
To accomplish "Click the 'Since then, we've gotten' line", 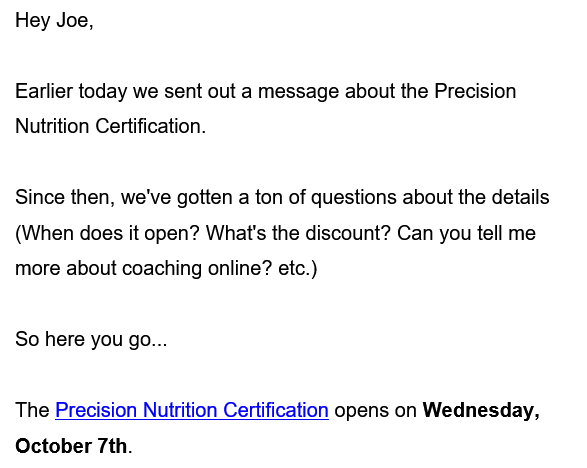I will [x=282, y=197].
